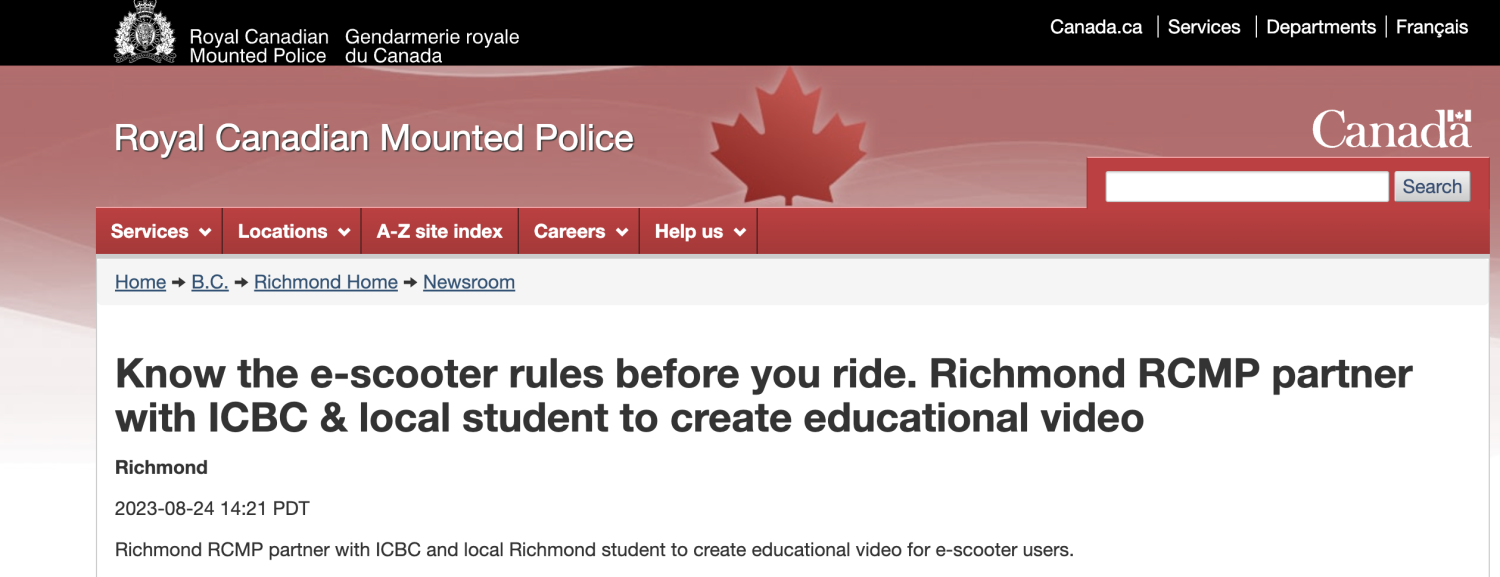Go to the B.C. breadcrumb link
This screenshot has width=1500, height=577.
(x=209, y=282)
